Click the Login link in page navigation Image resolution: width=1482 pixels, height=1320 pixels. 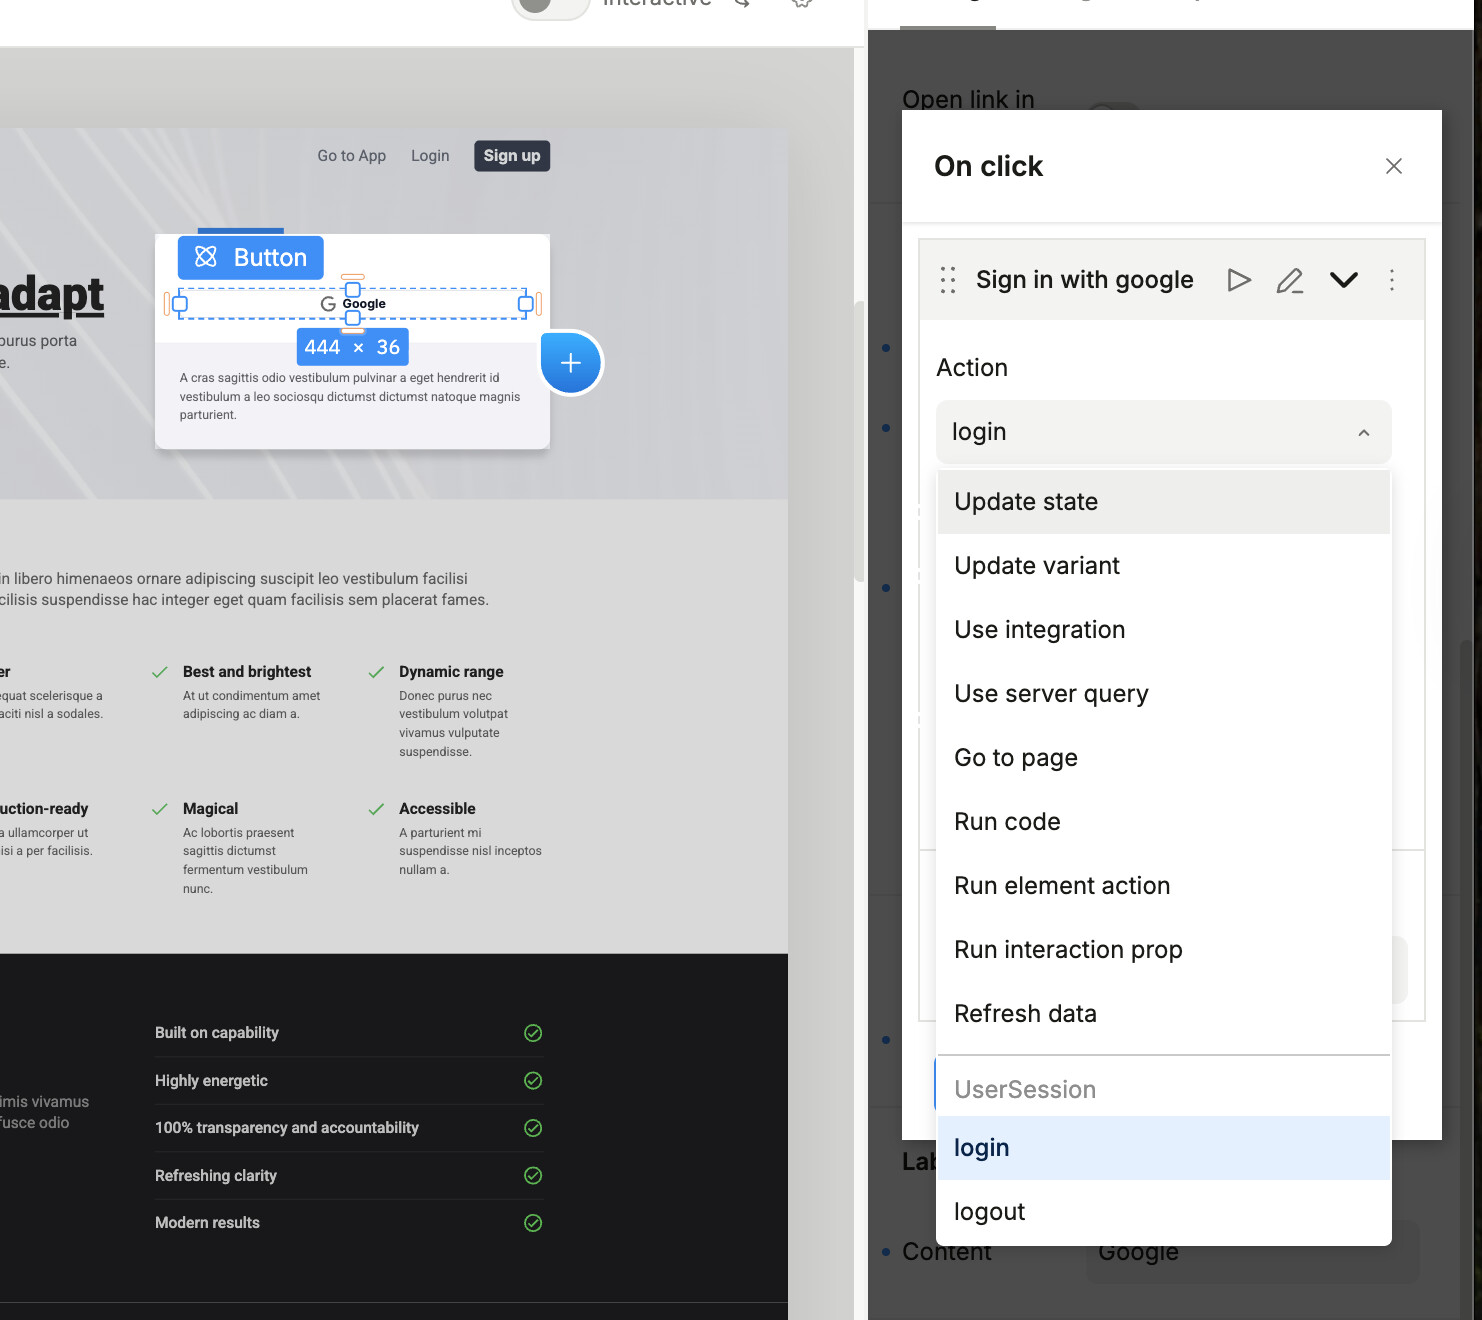430,156
